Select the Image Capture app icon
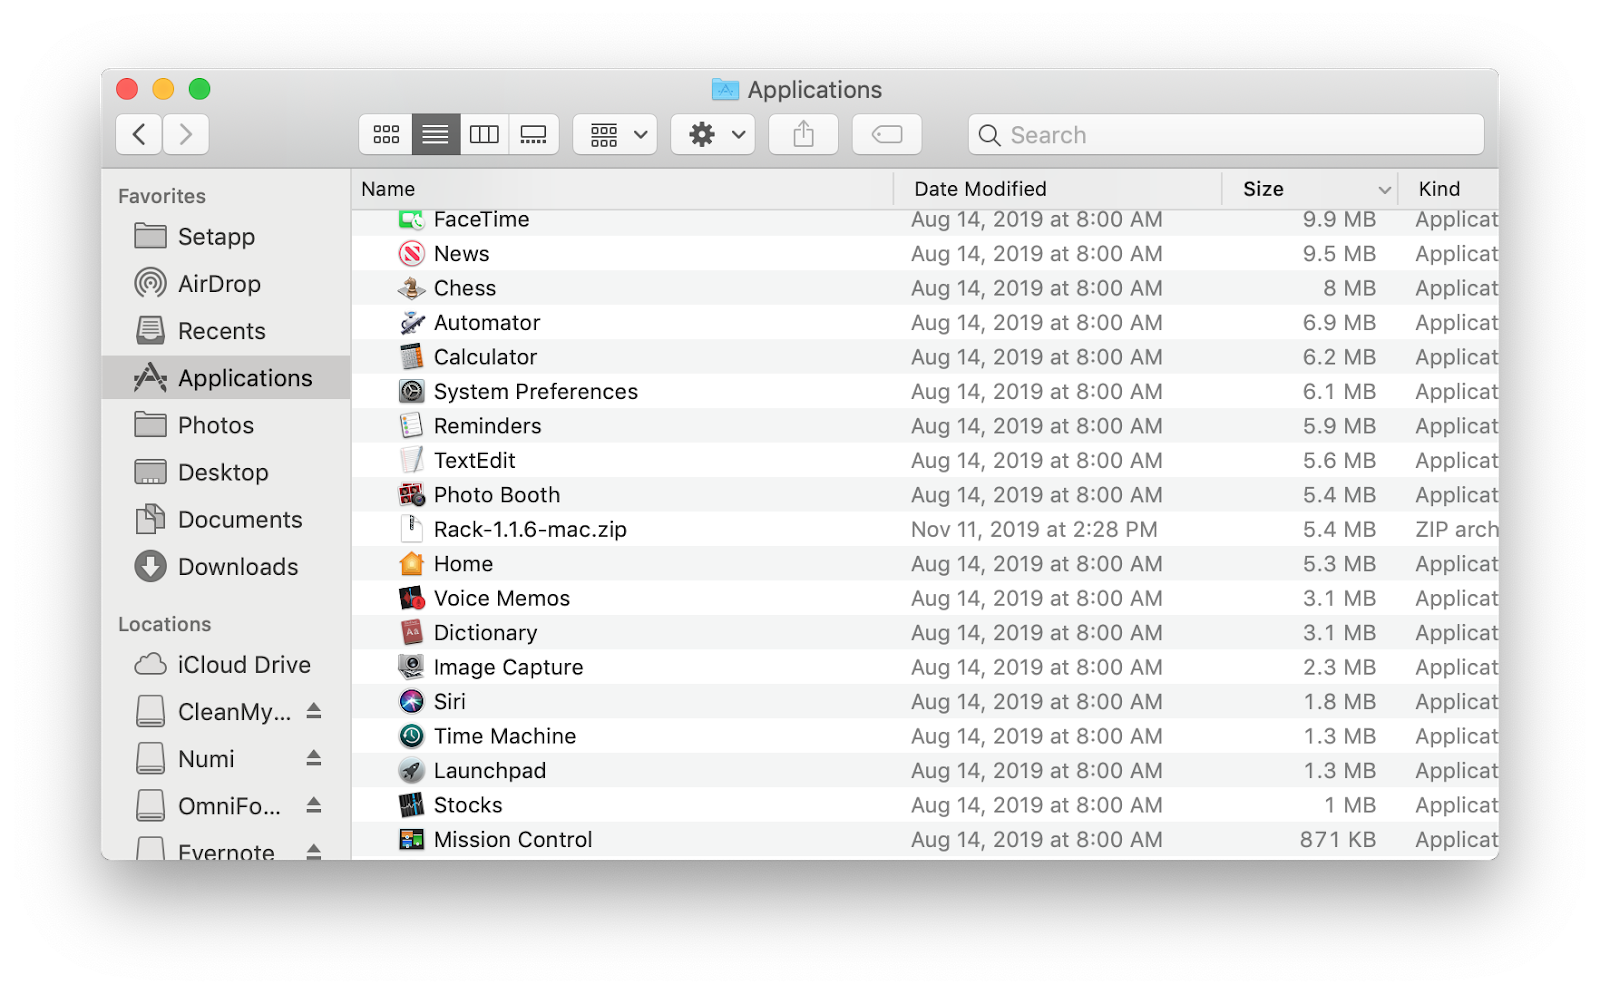The height and width of the screenshot is (994, 1600). point(412,667)
